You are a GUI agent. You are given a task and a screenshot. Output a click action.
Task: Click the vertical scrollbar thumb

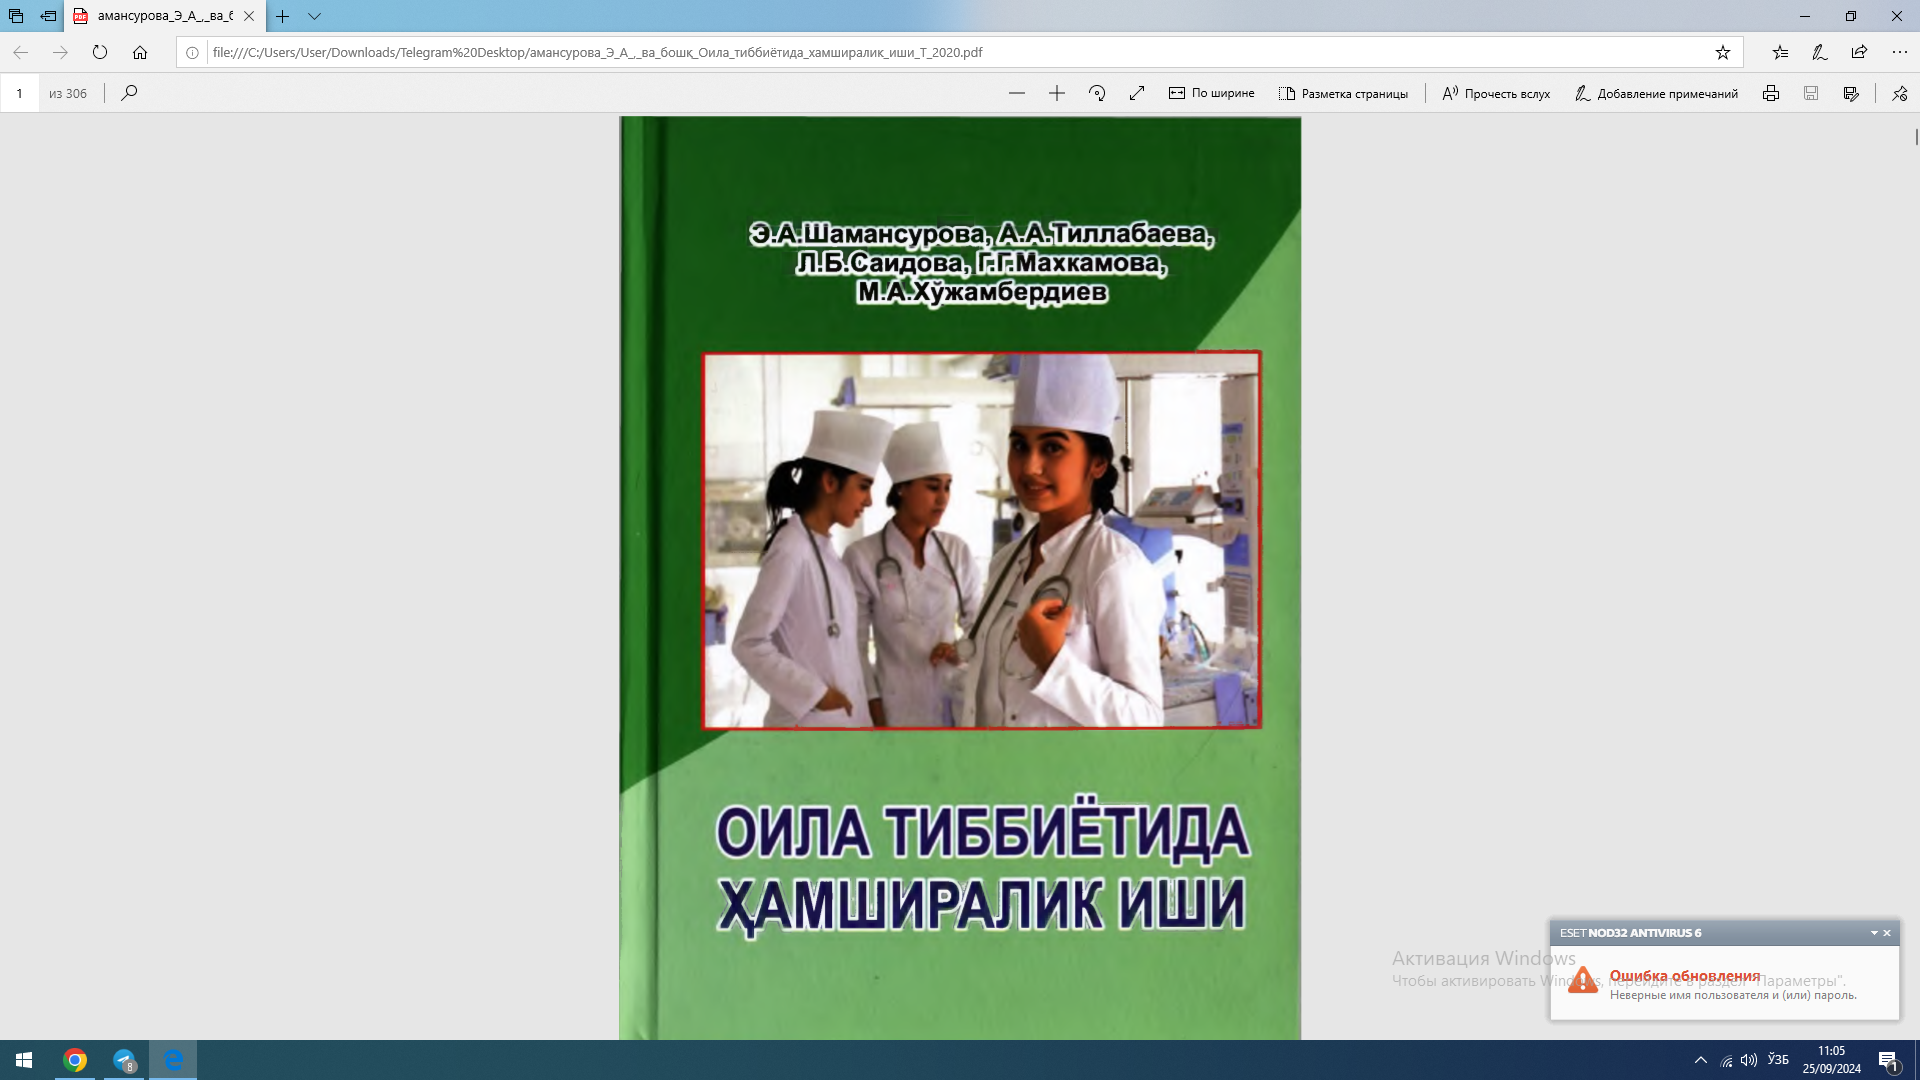click(x=1916, y=137)
